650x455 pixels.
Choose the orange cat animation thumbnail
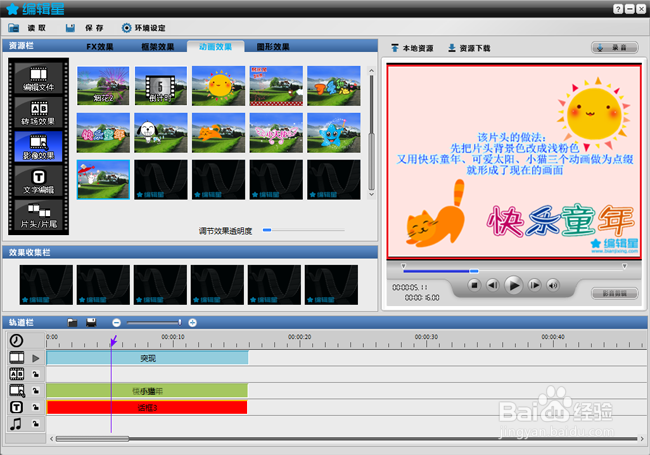(x=218, y=133)
